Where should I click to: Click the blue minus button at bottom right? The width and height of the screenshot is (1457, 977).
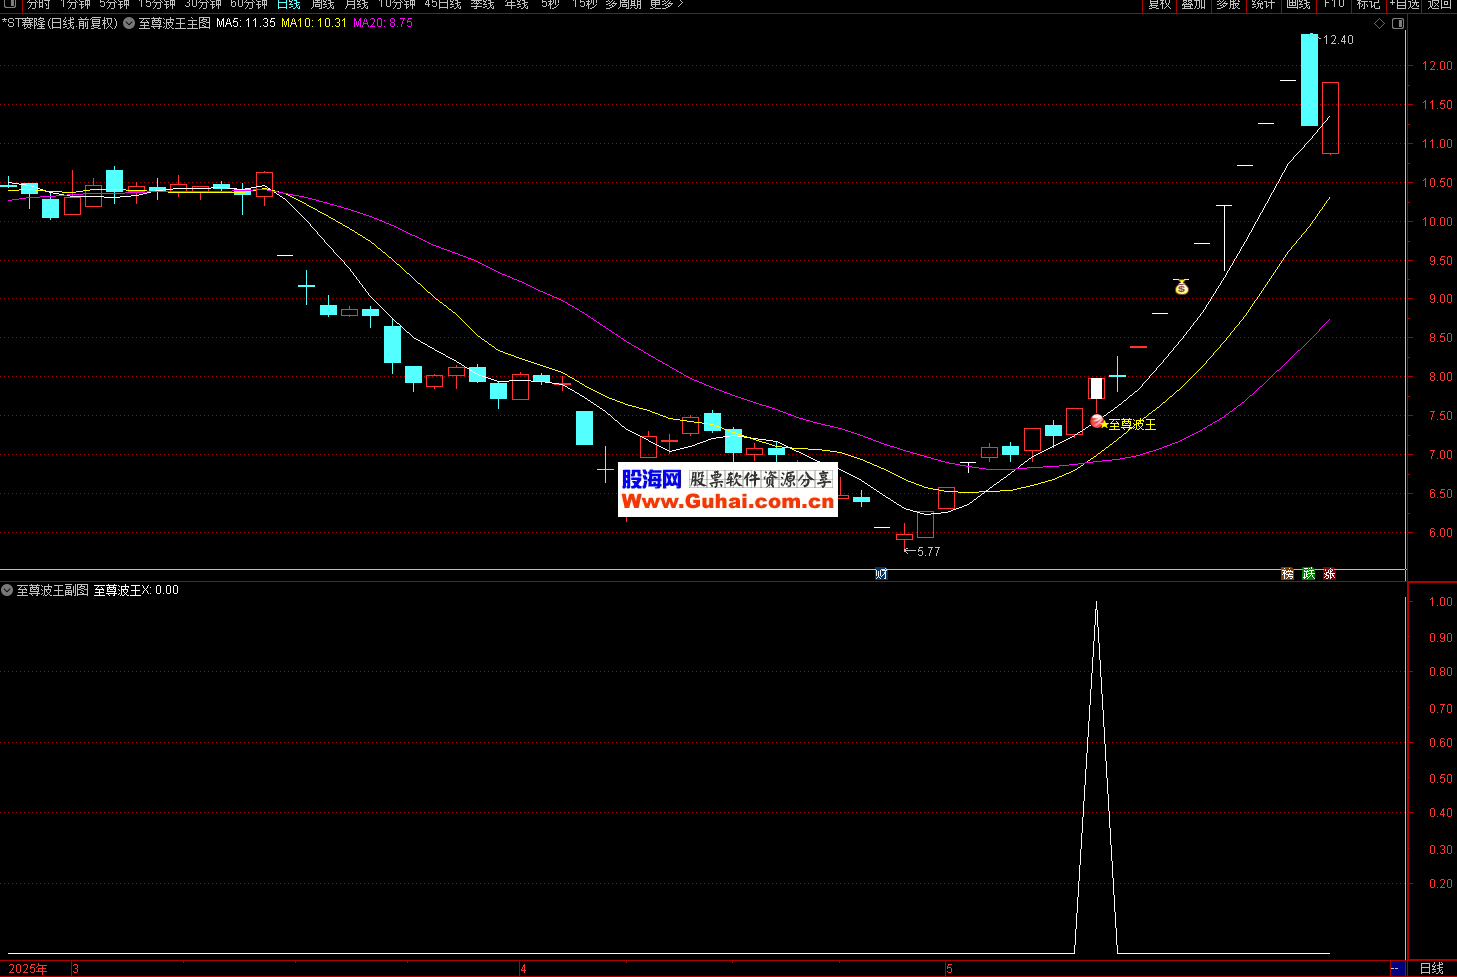click(1397, 968)
